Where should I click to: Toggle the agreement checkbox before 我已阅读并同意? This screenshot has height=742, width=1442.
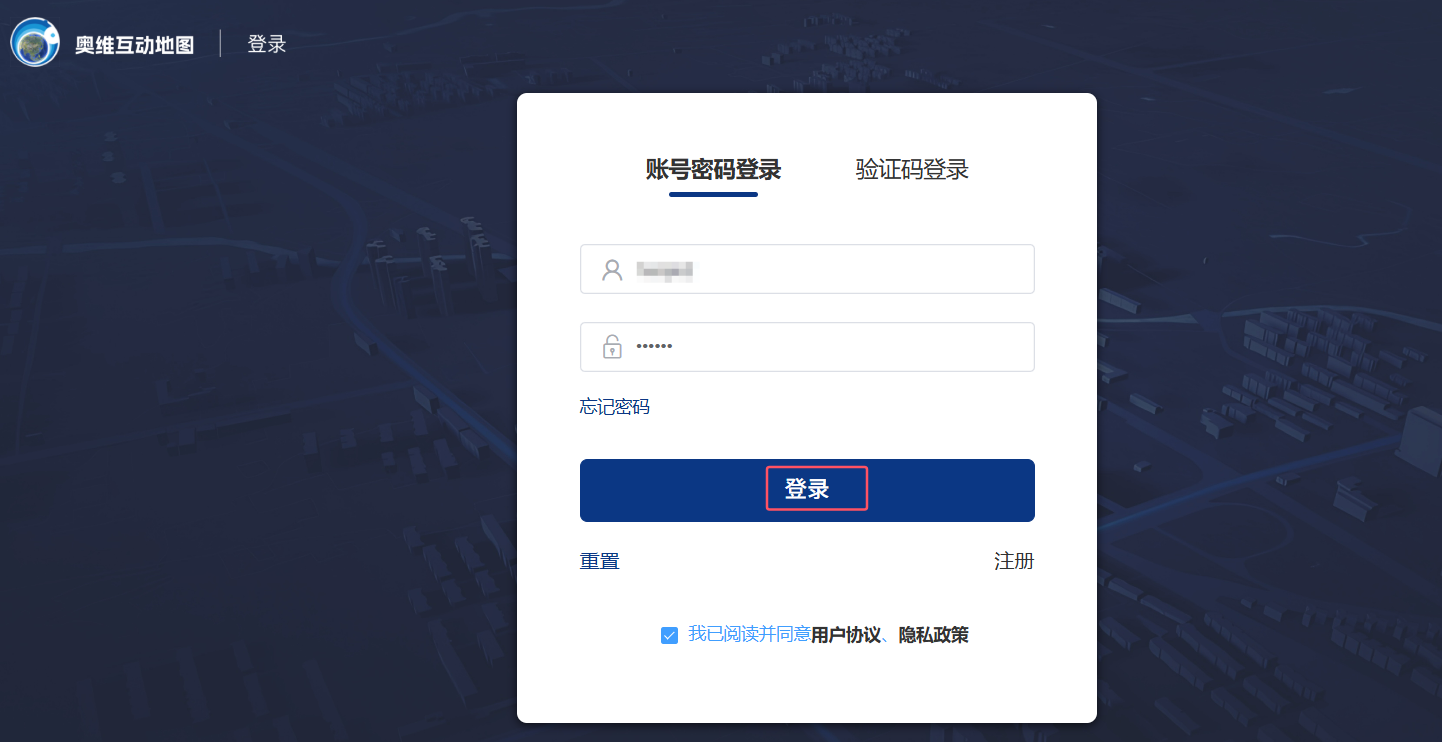coord(670,635)
